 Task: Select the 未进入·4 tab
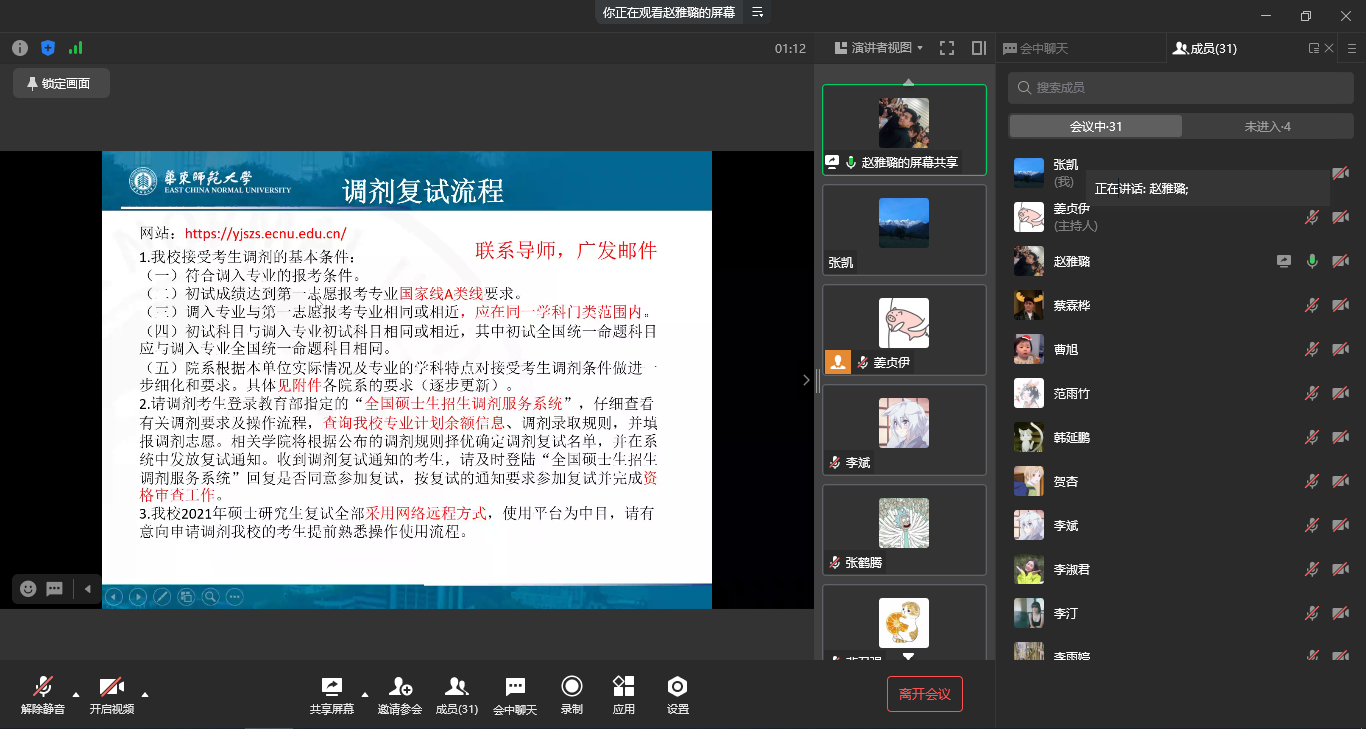click(1267, 126)
